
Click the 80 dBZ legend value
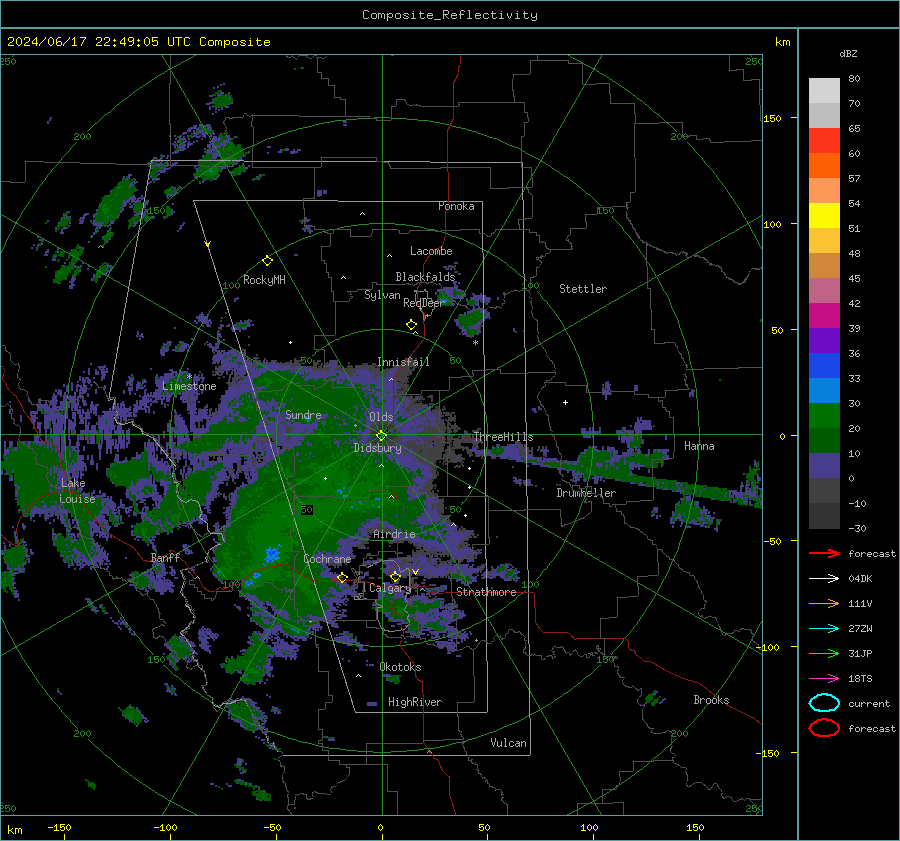854,79
